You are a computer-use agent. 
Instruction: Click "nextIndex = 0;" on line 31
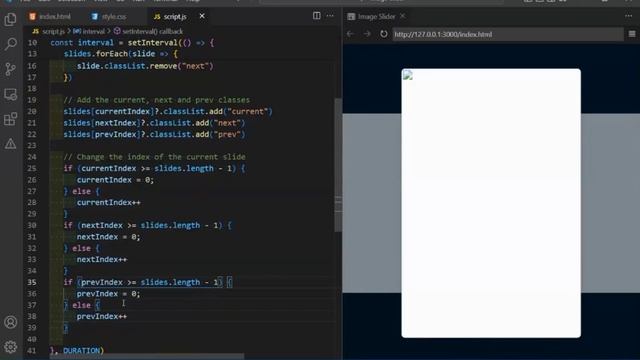[x=108, y=237]
